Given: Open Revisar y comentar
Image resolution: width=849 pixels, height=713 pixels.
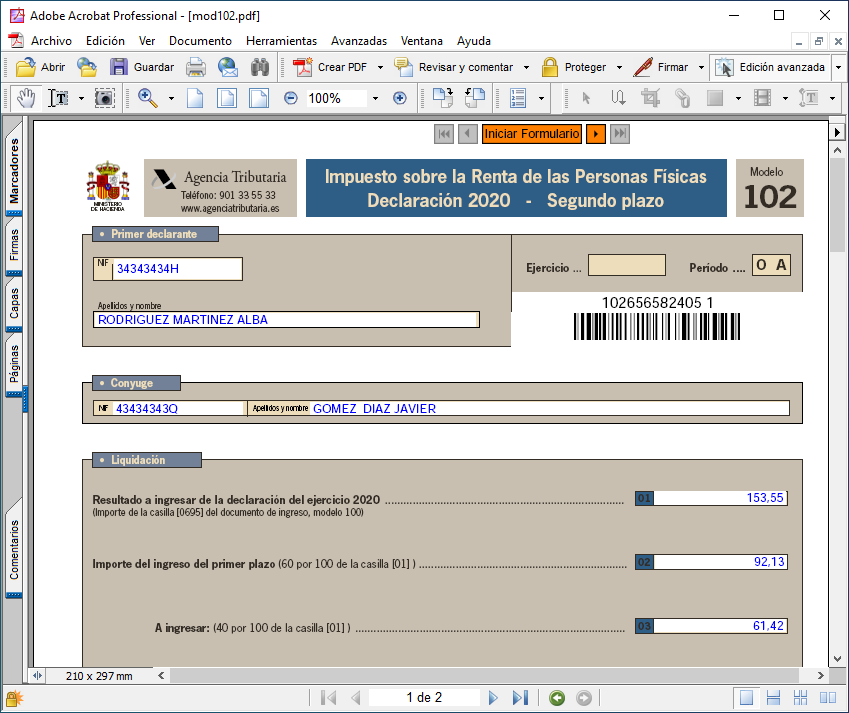Looking at the screenshot, I should [x=454, y=67].
